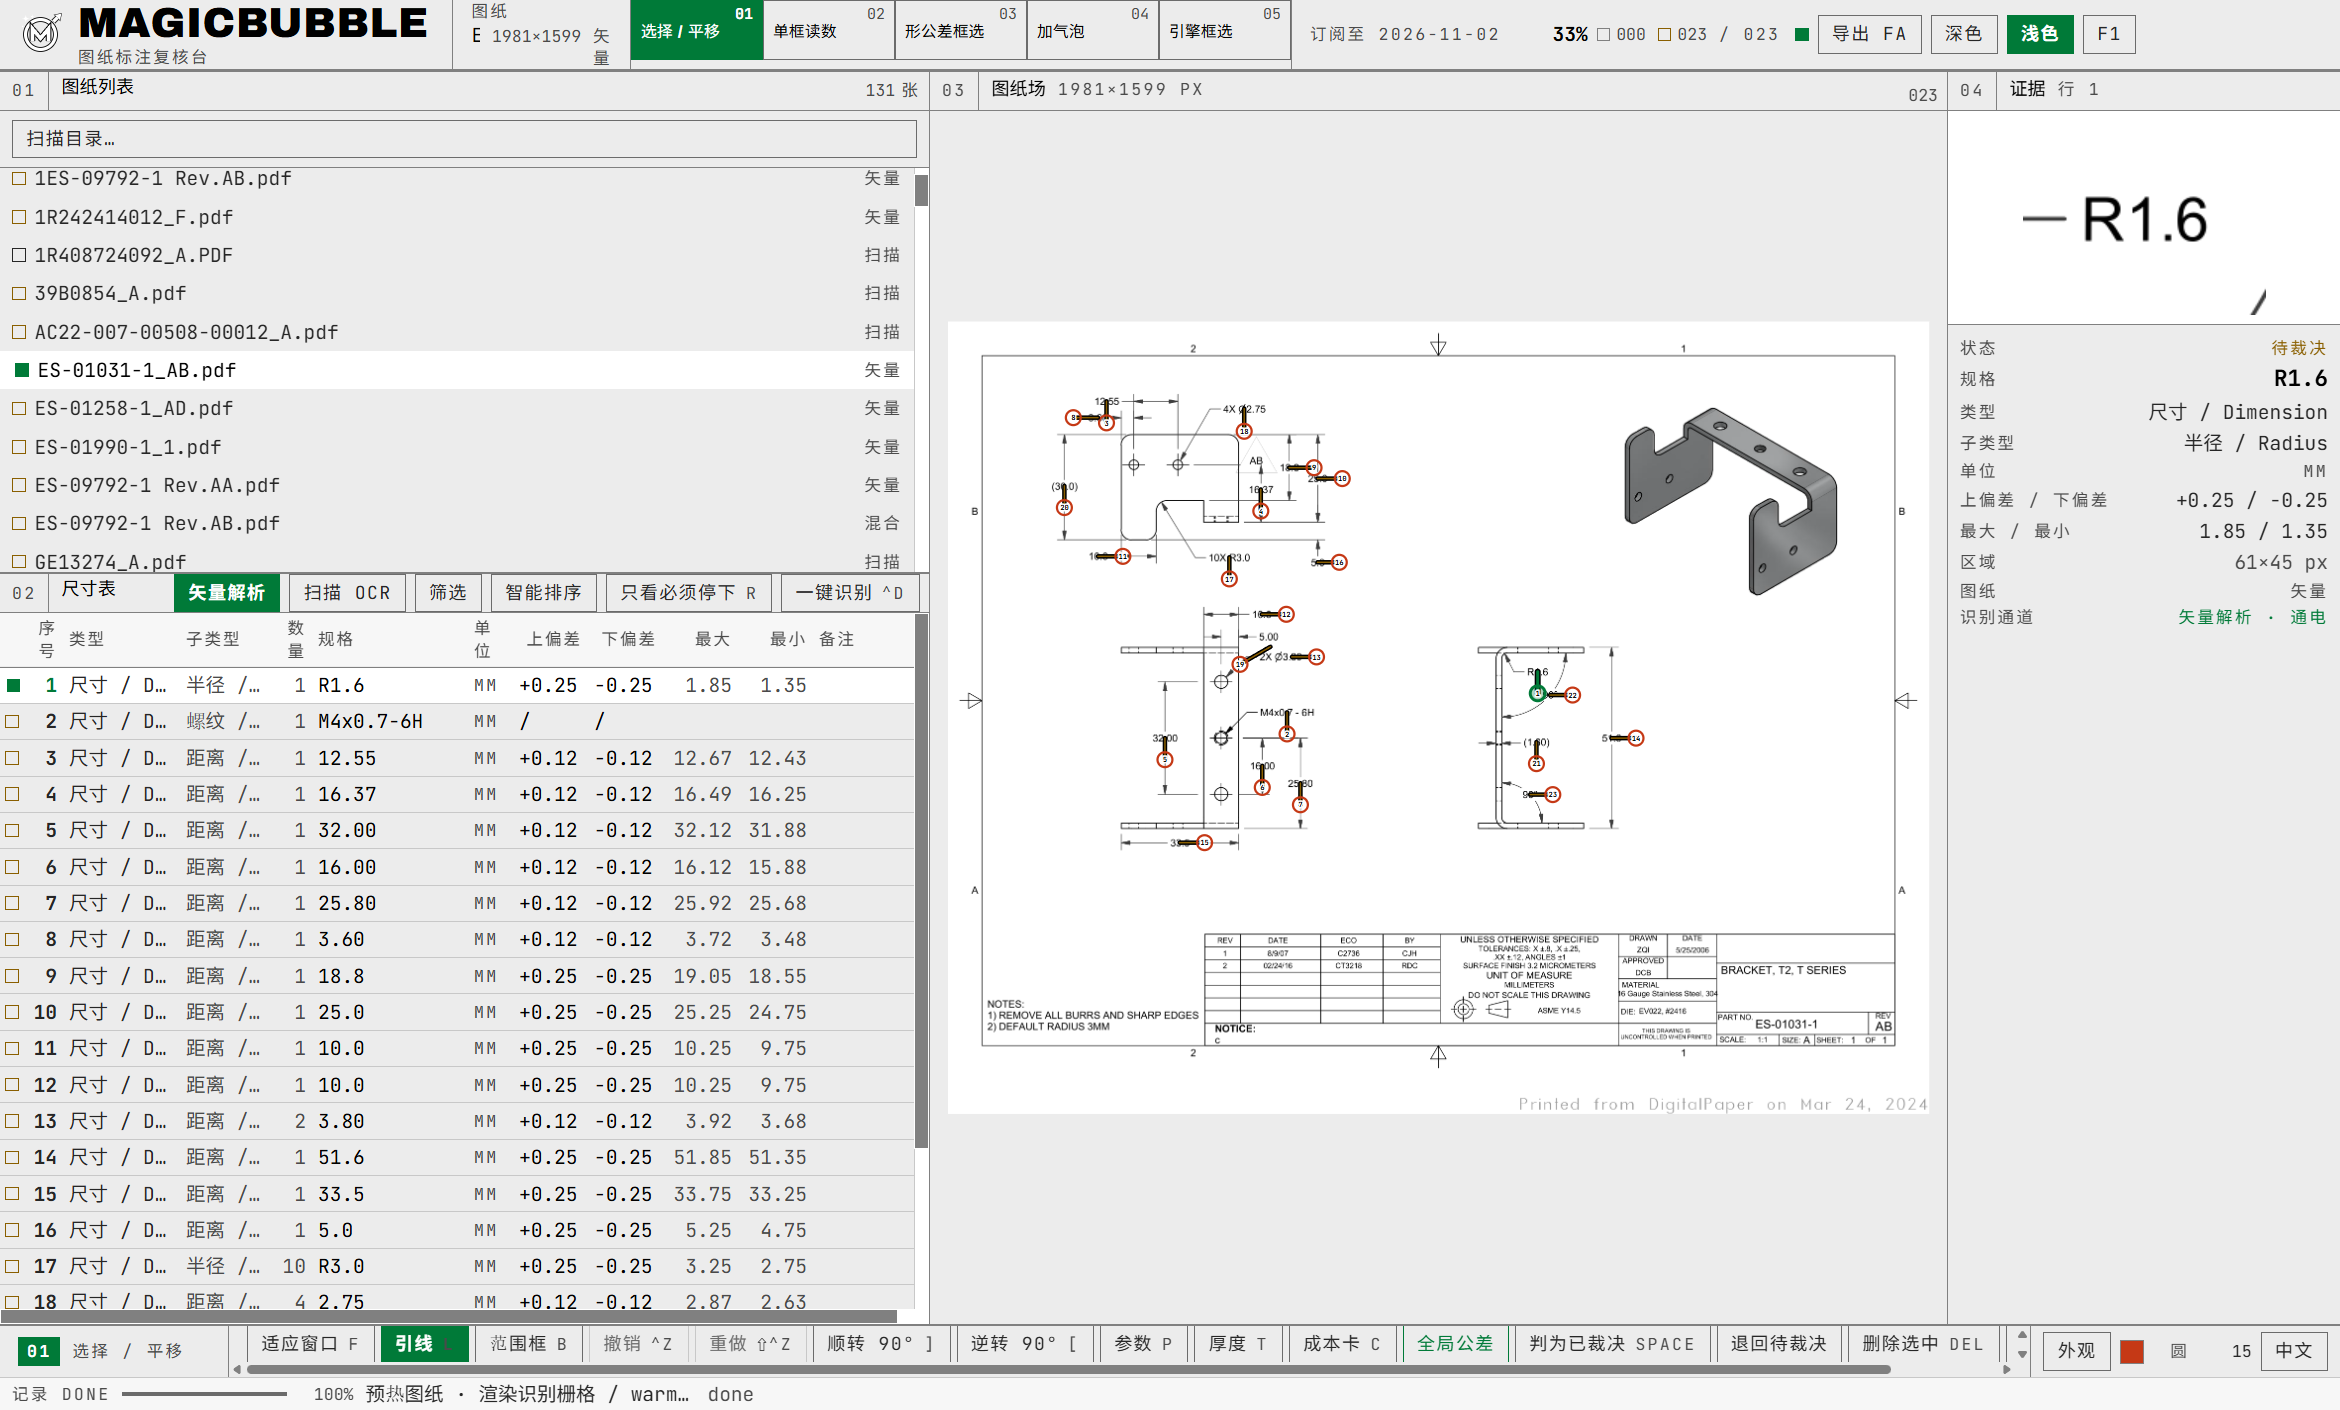Tick the checkbox for 39B0854_A.pdf

pos(19,294)
